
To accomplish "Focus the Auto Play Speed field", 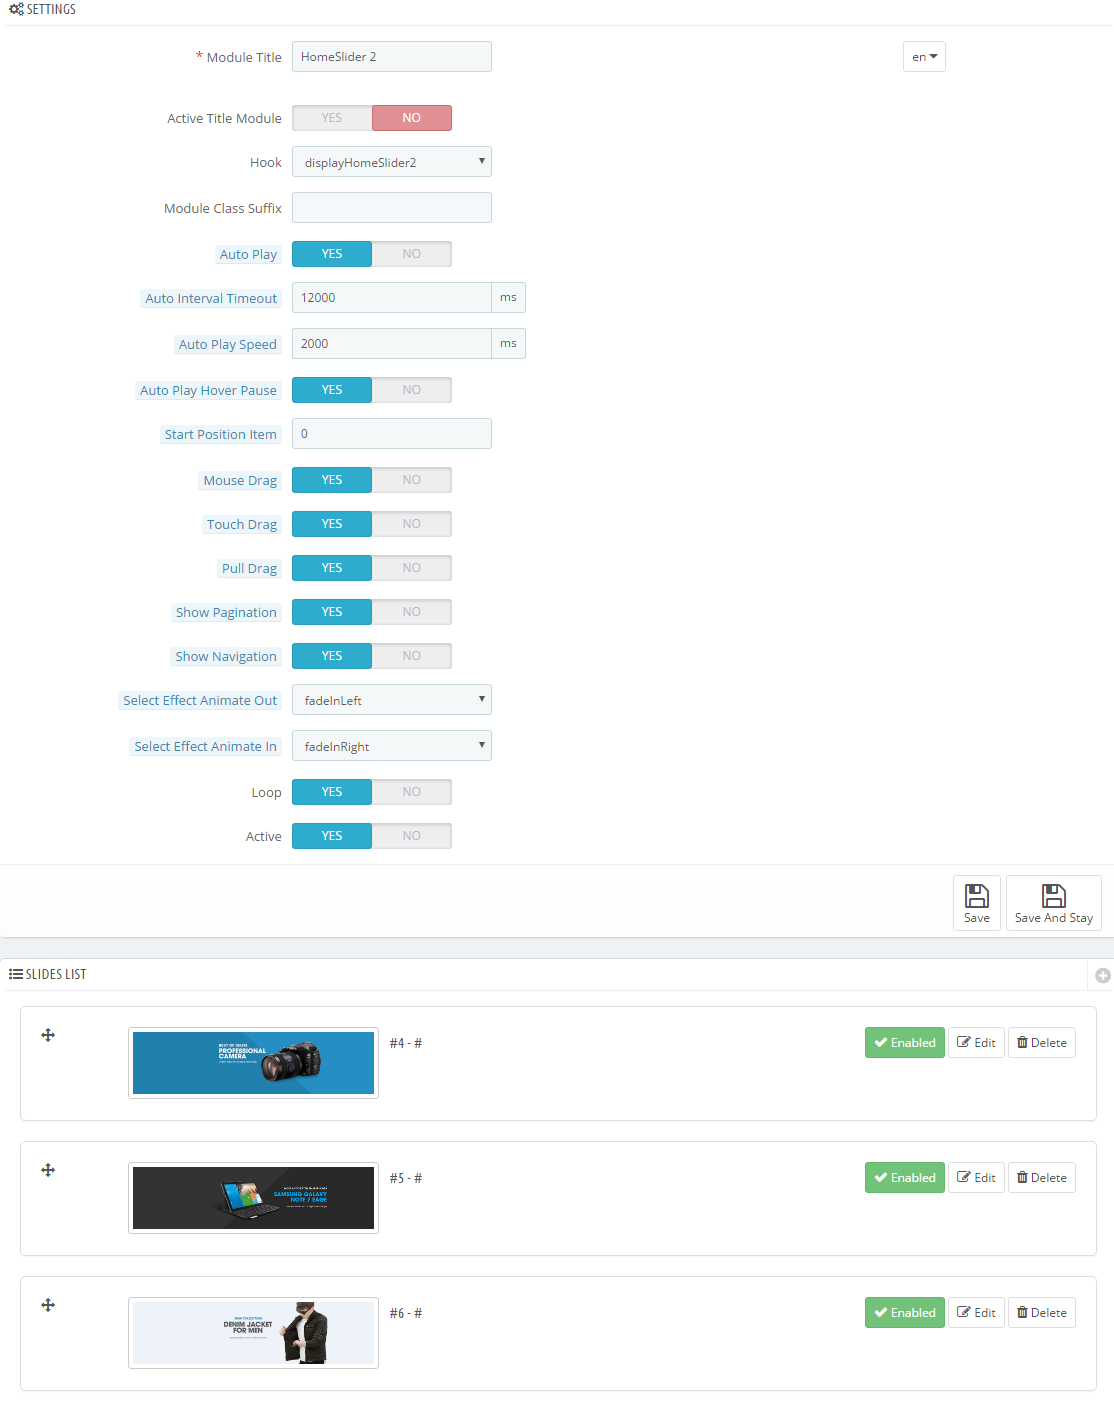I will click(392, 344).
